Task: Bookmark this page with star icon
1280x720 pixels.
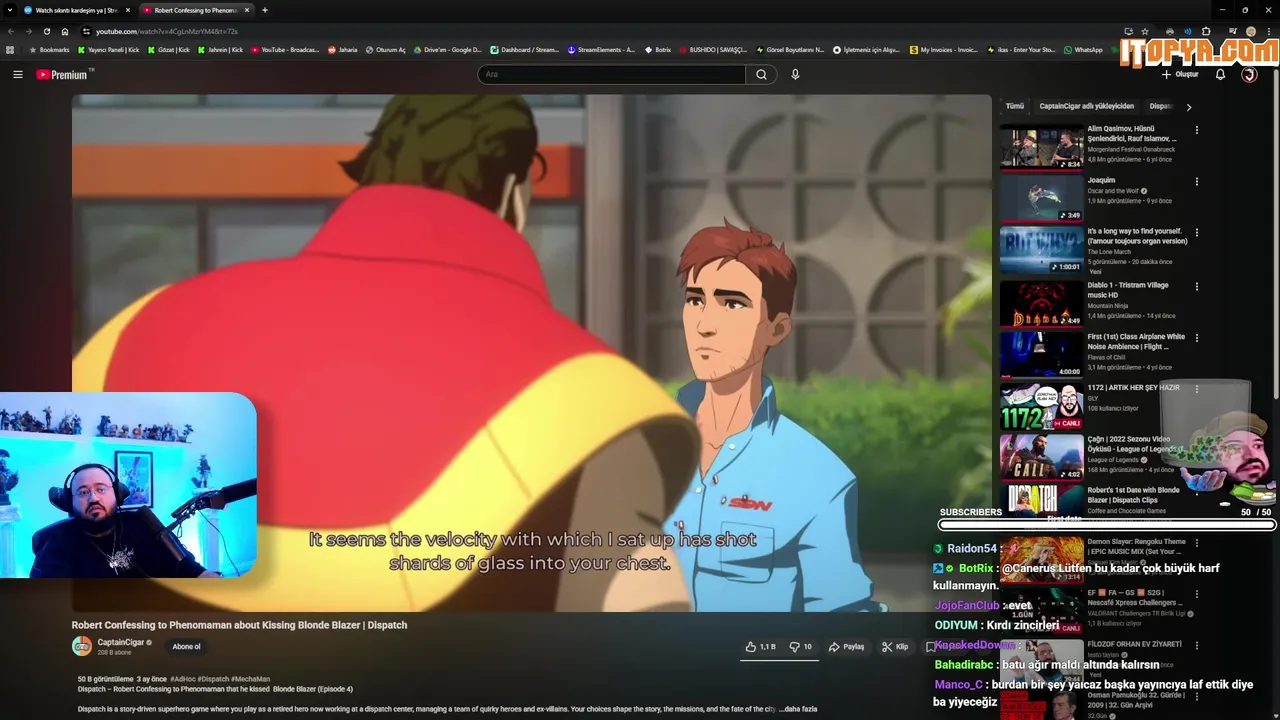Action: click(x=1145, y=31)
